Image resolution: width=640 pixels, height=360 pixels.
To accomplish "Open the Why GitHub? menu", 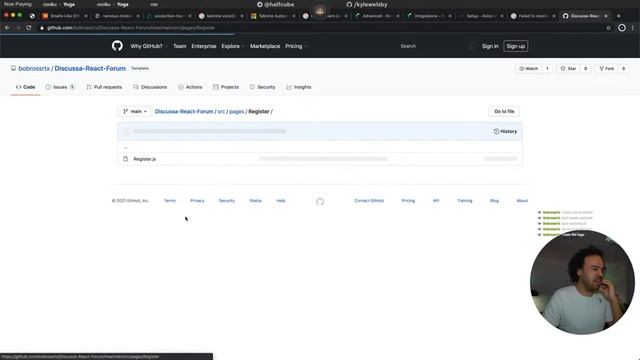I will [x=149, y=46].
